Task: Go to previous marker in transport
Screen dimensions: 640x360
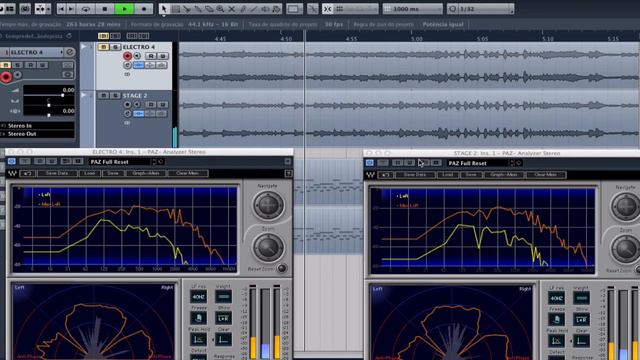Action: point(61,9)
